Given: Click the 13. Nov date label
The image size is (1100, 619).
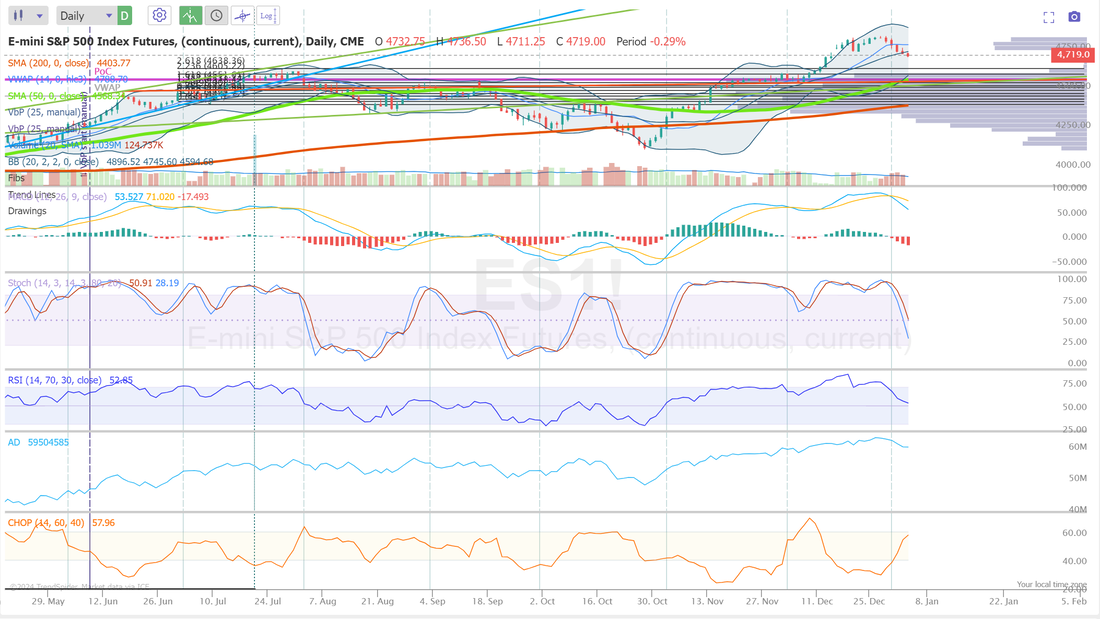Looking at the screenshot, I should (707, 601).
